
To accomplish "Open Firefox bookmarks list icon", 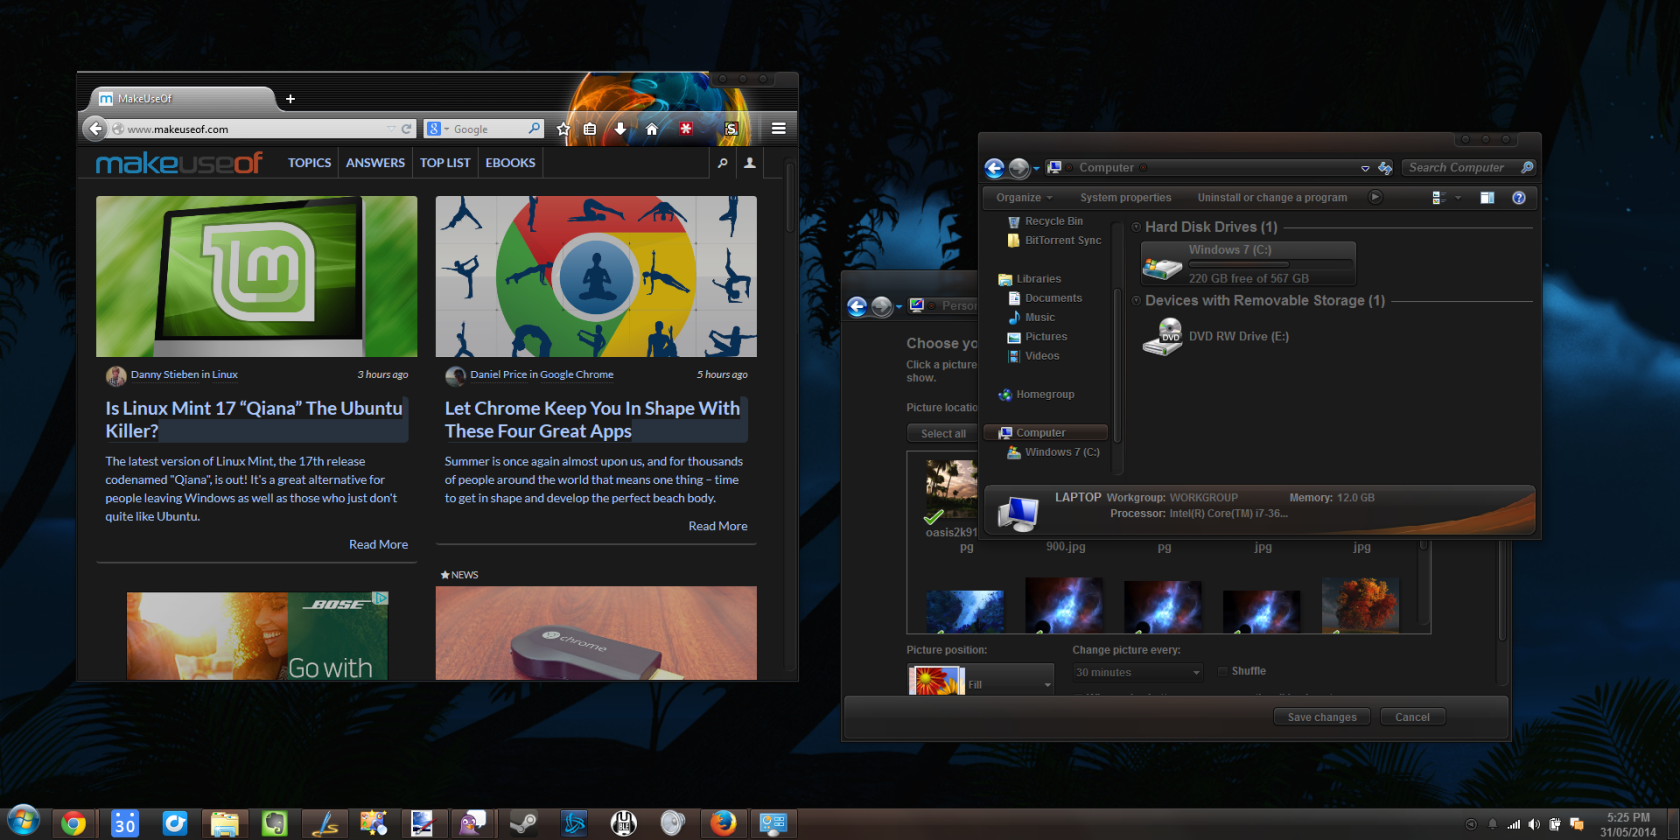I will click(x=590, y=129).
